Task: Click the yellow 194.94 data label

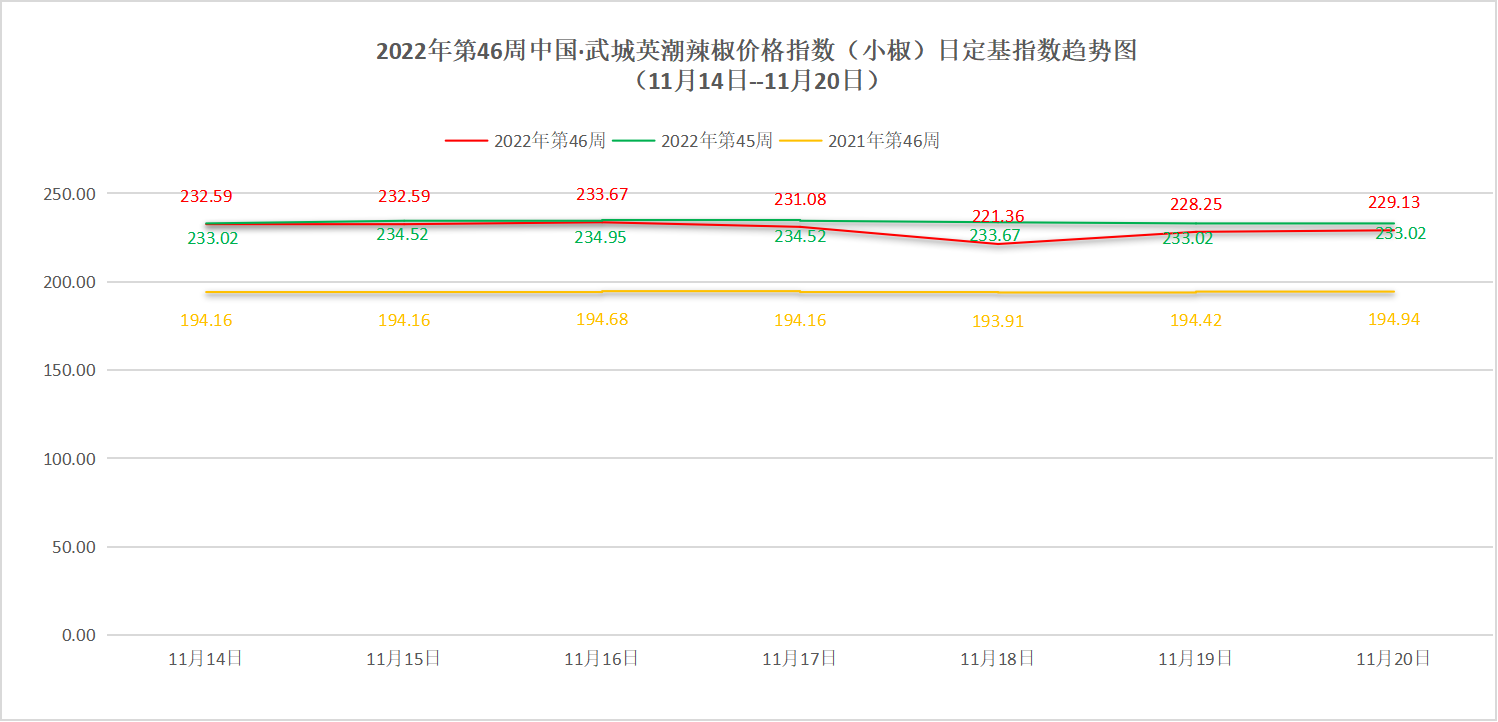Action: point(1394,320)
